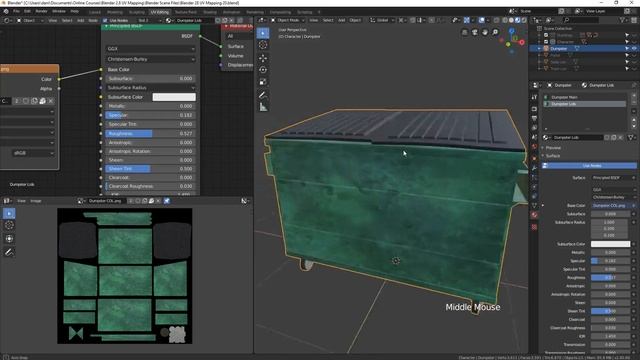Open the Christensen-Burley subsurface method dropdown
Screen dimensions: 640x360
pyautogui.click(x=151, y=59)
